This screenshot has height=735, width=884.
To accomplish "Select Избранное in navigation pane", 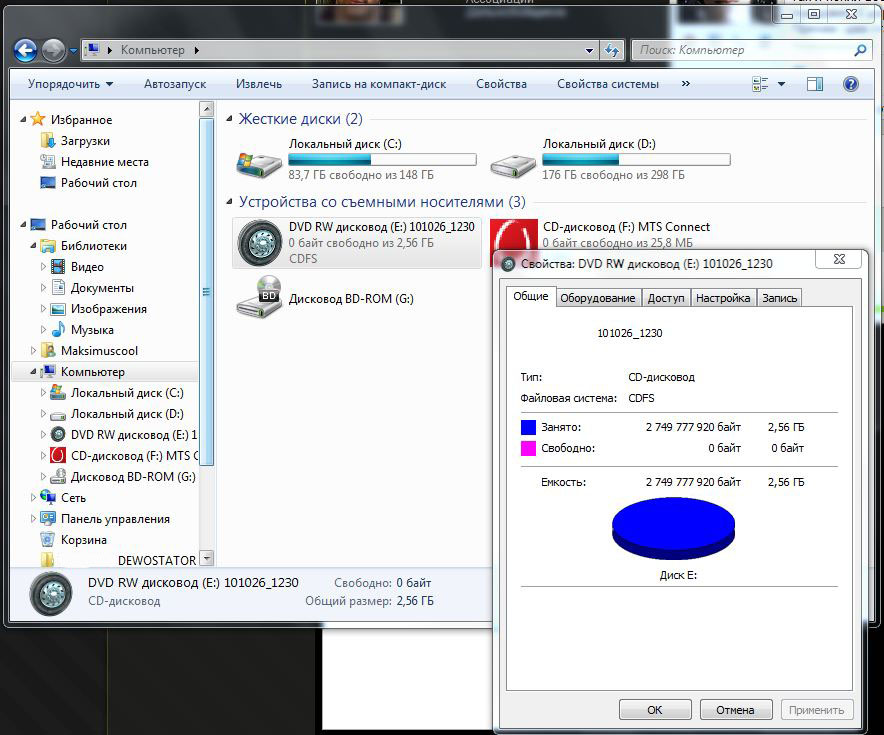I will [81, 119].
